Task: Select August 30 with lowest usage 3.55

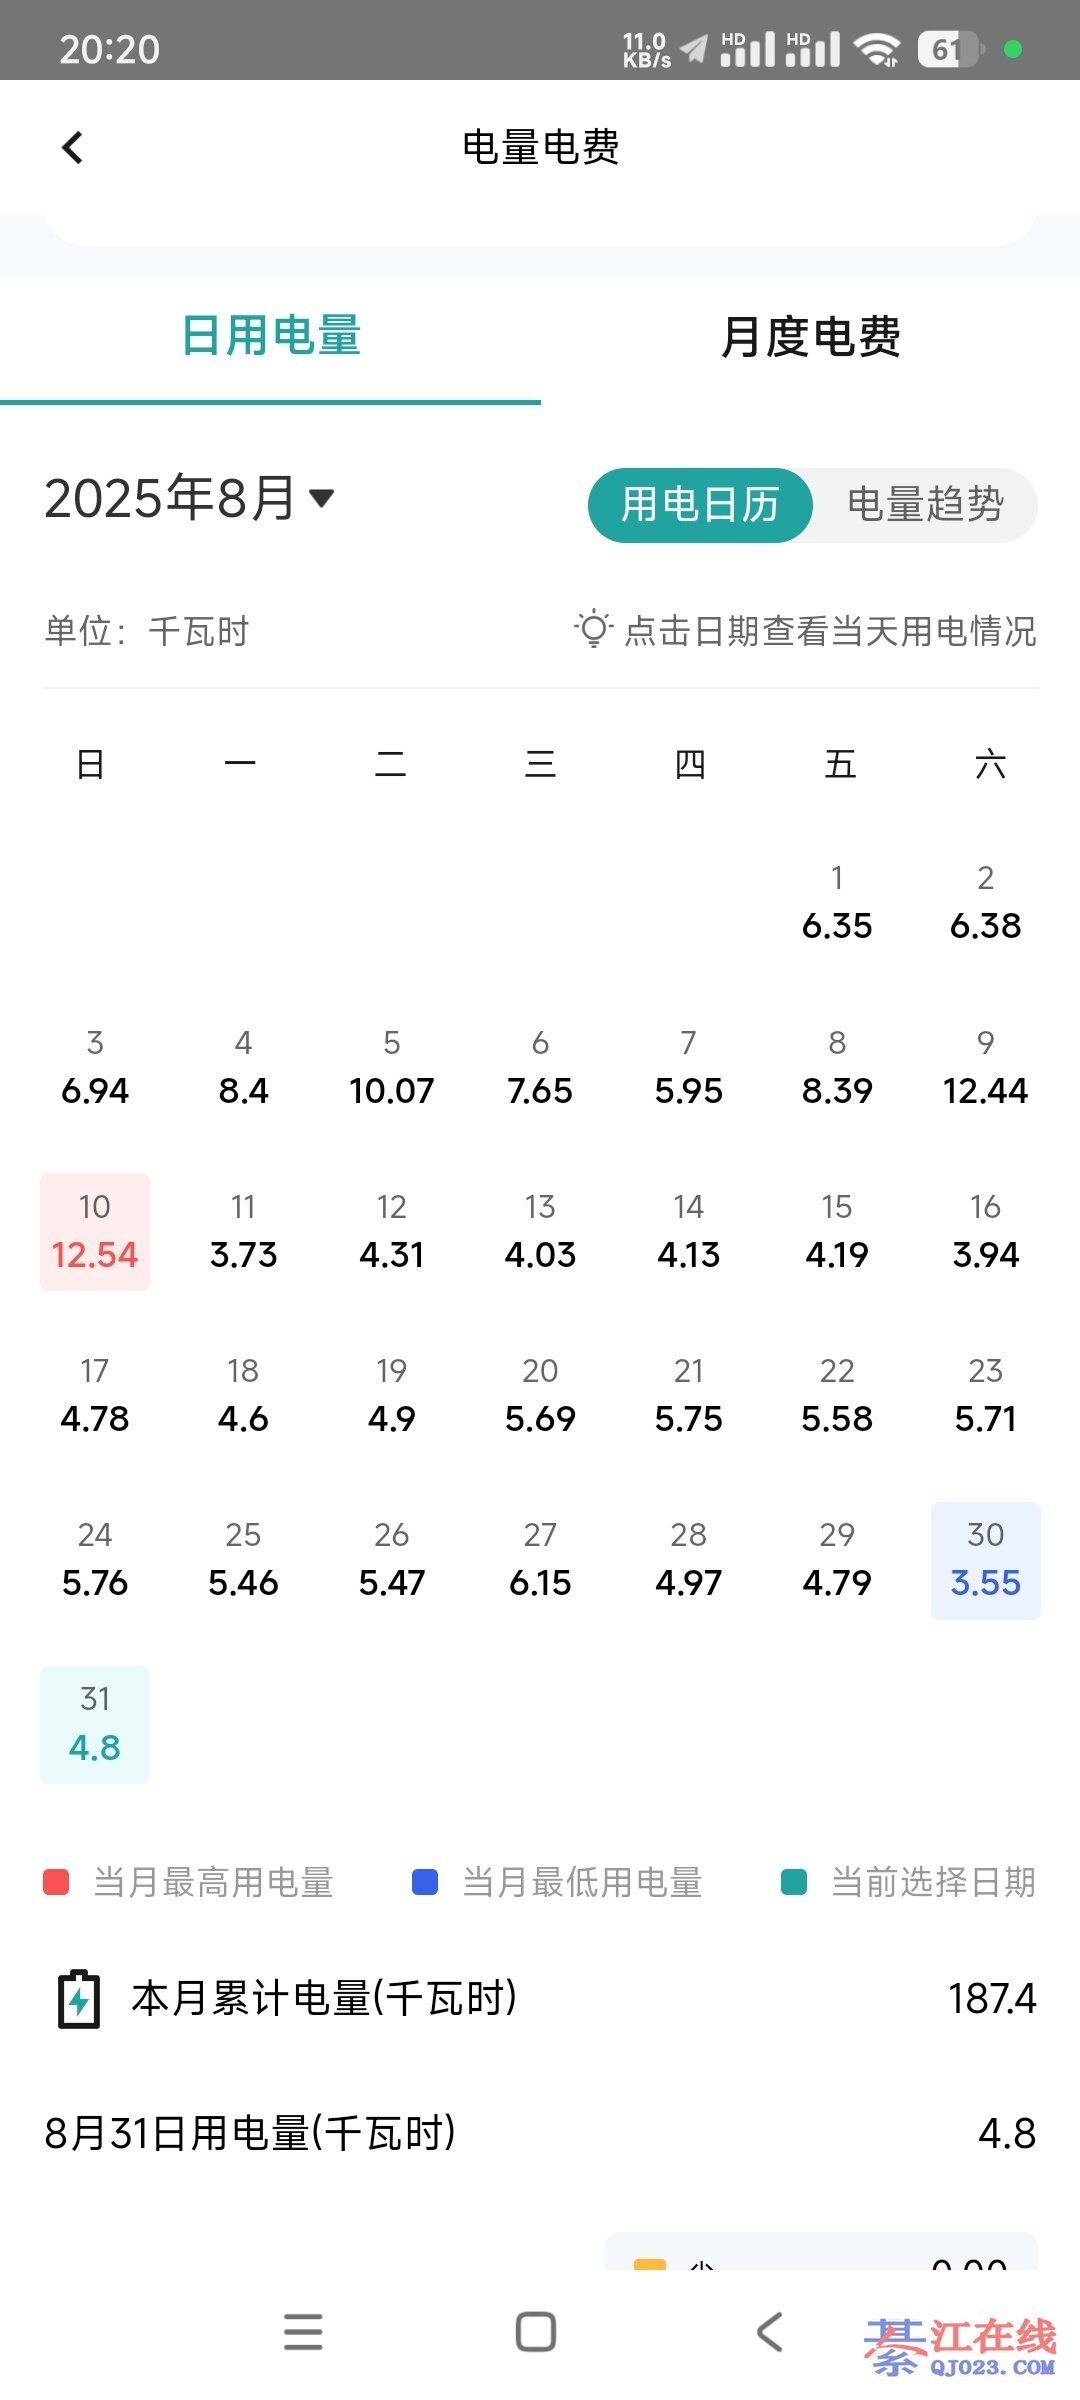Action: 985,1560
